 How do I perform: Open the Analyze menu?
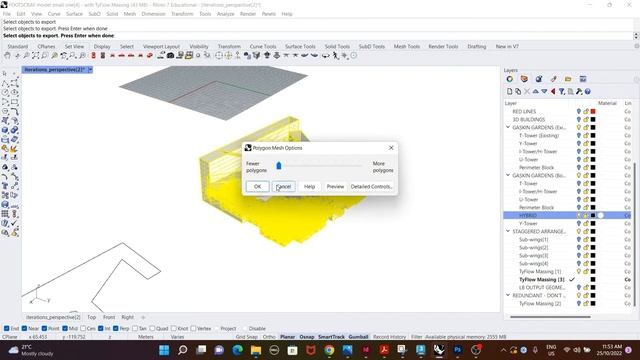(x=225, y=14)
